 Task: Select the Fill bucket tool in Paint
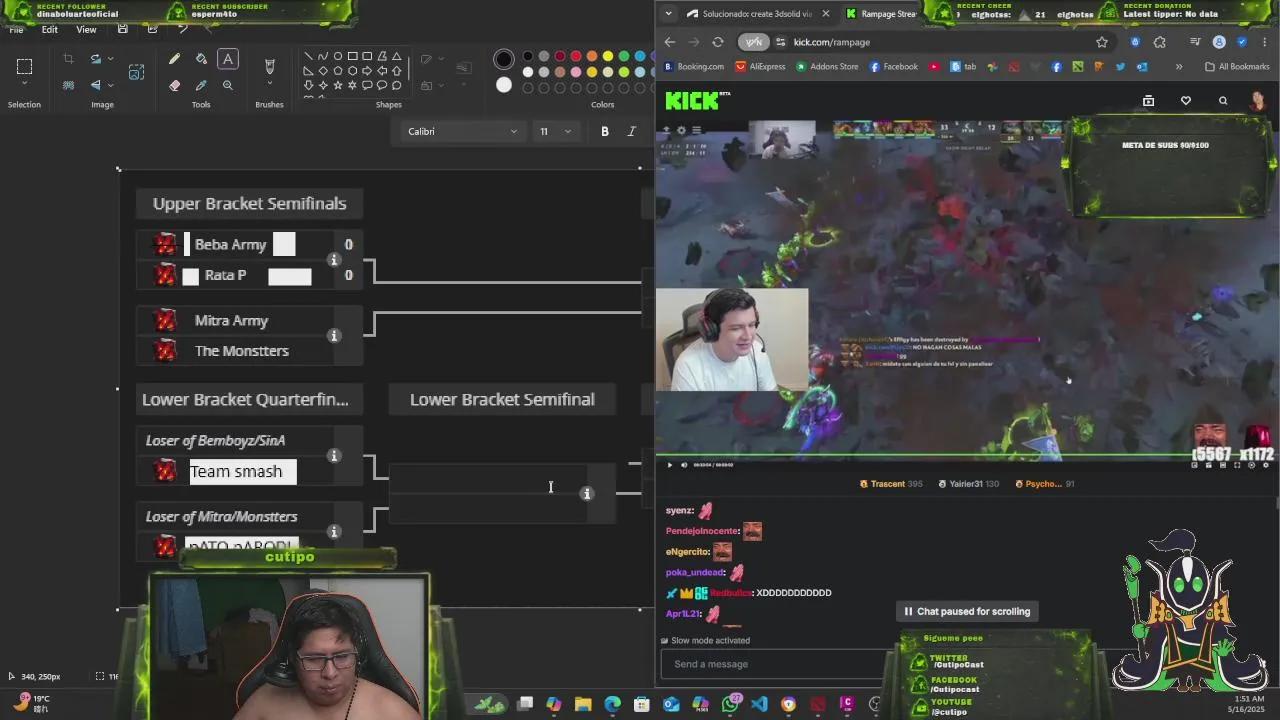click(201, 59)
